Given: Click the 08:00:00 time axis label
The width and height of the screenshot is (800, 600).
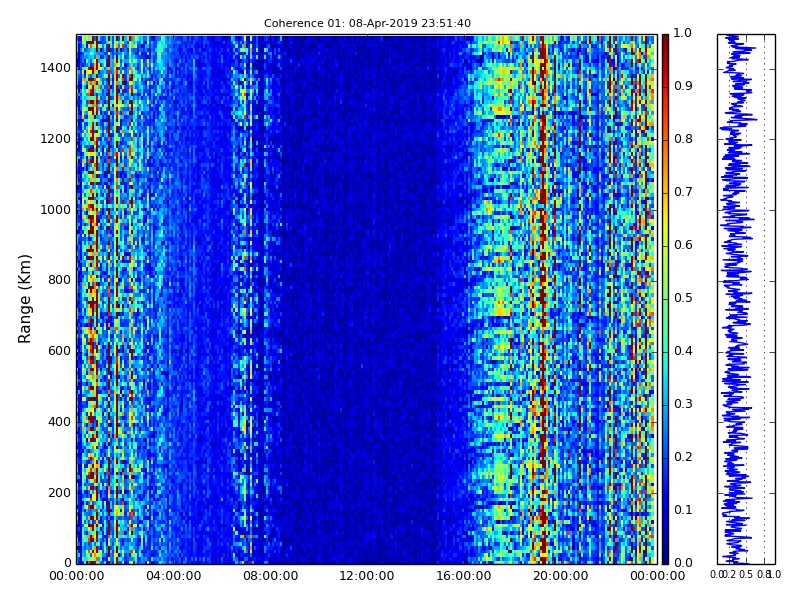Looking at the screenshot, I should pos(270,576).
